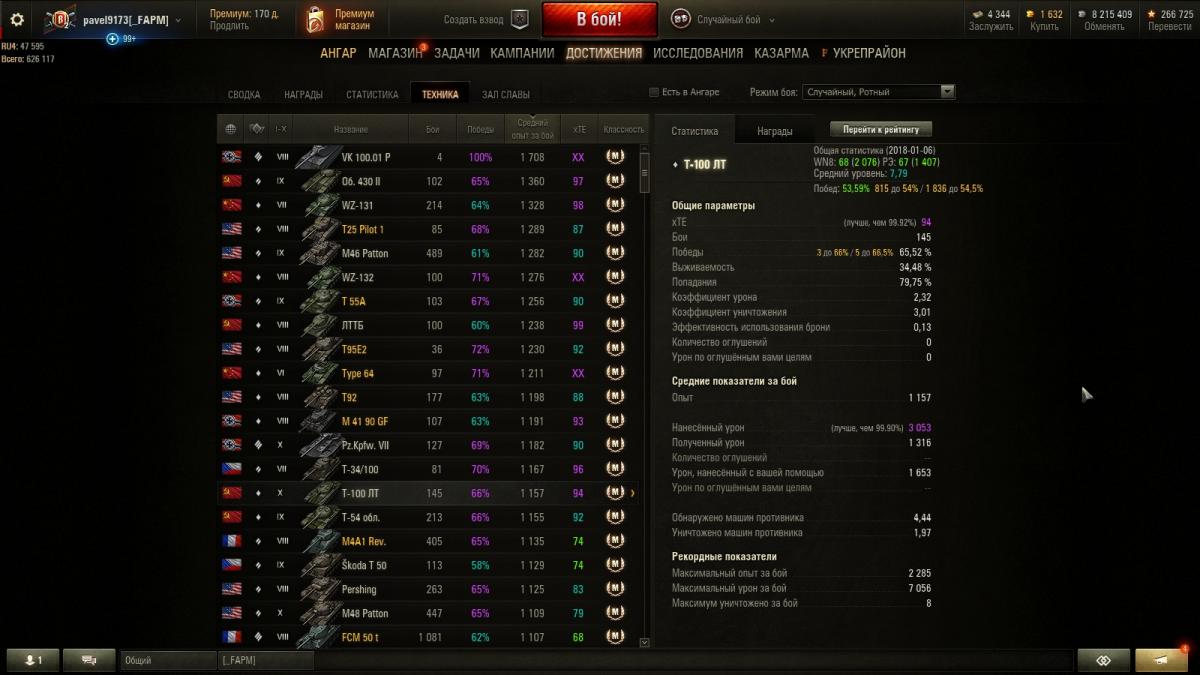Open the settings gear menu
1200x675 pixels.
coord(17,19)
